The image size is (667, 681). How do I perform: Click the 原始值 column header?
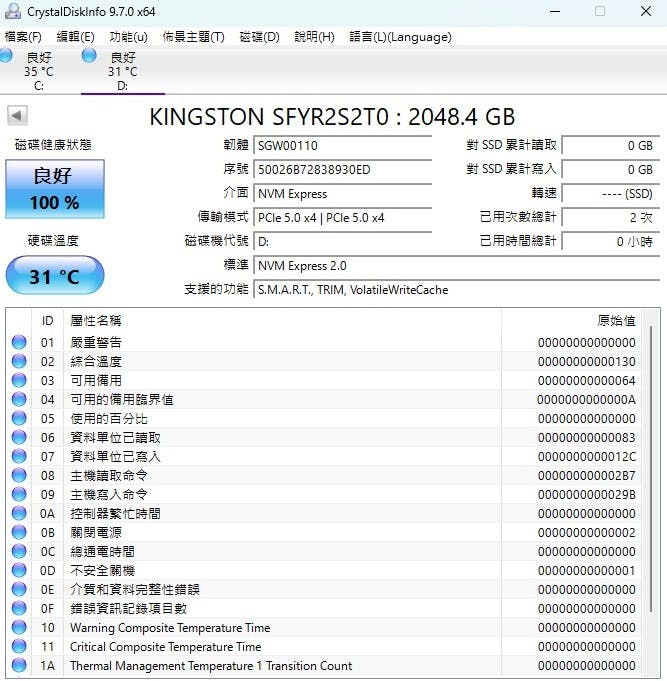615,321
